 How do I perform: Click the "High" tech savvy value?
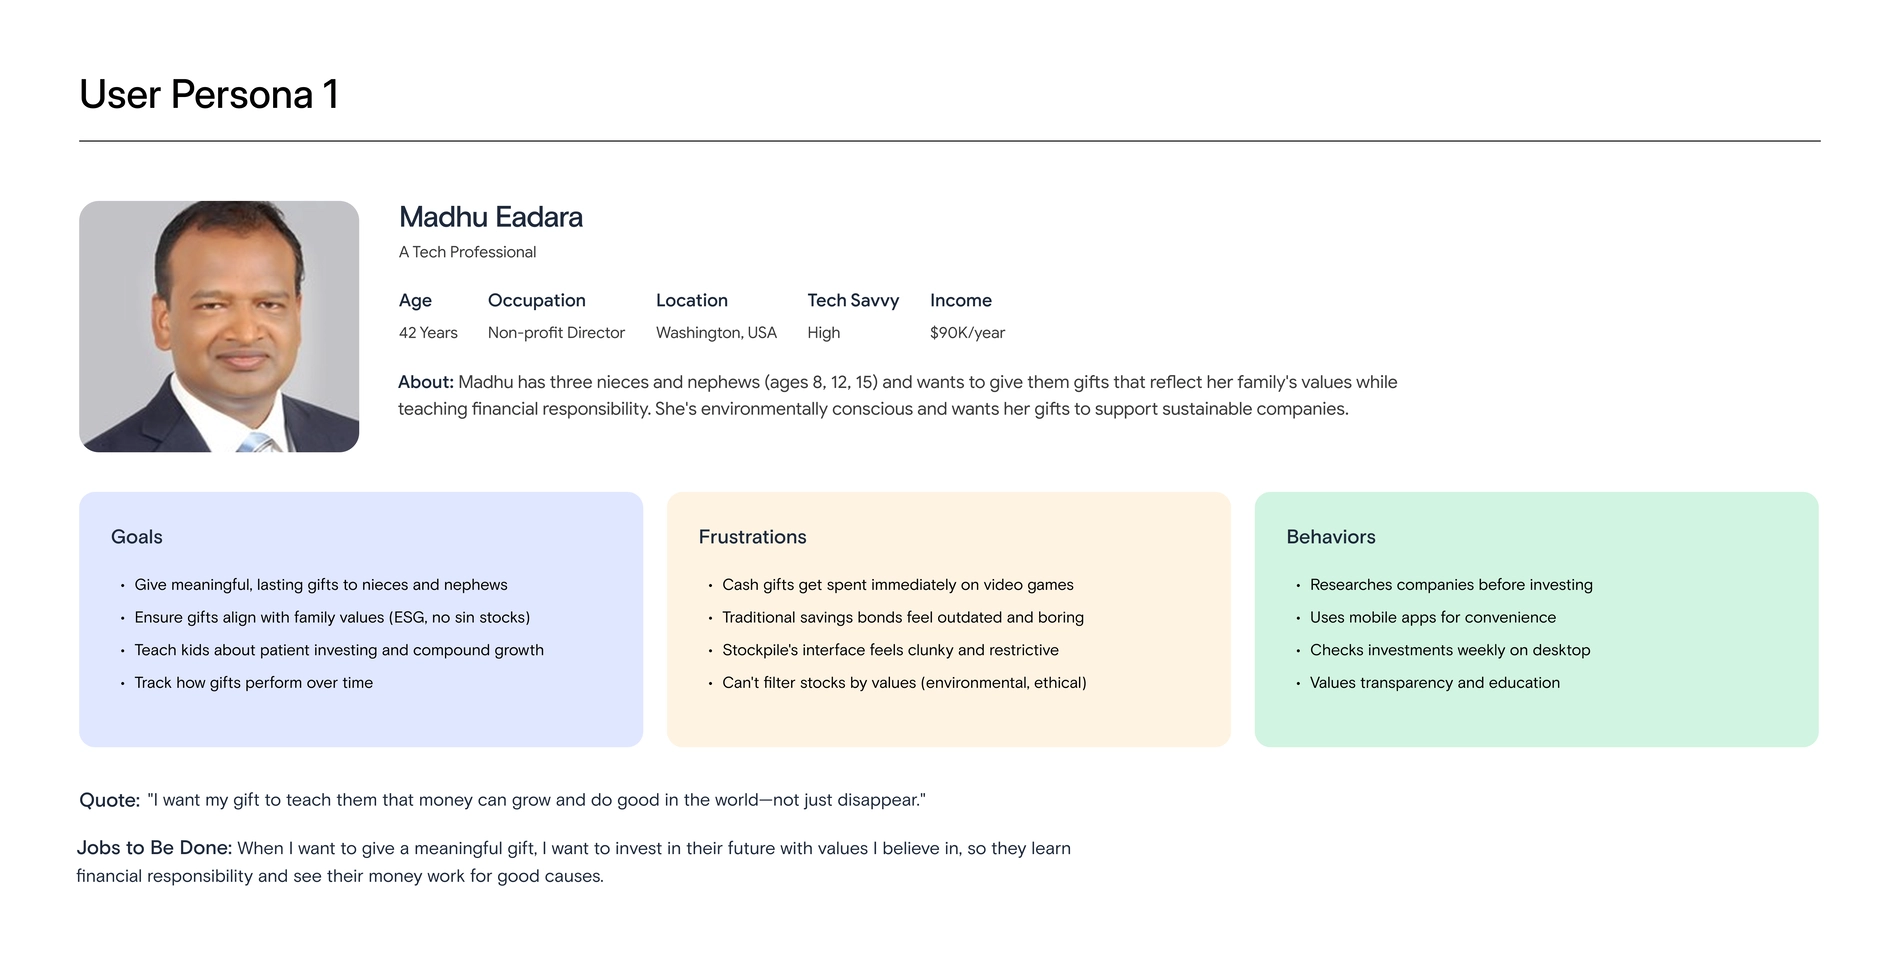click(x=823, y=333)
